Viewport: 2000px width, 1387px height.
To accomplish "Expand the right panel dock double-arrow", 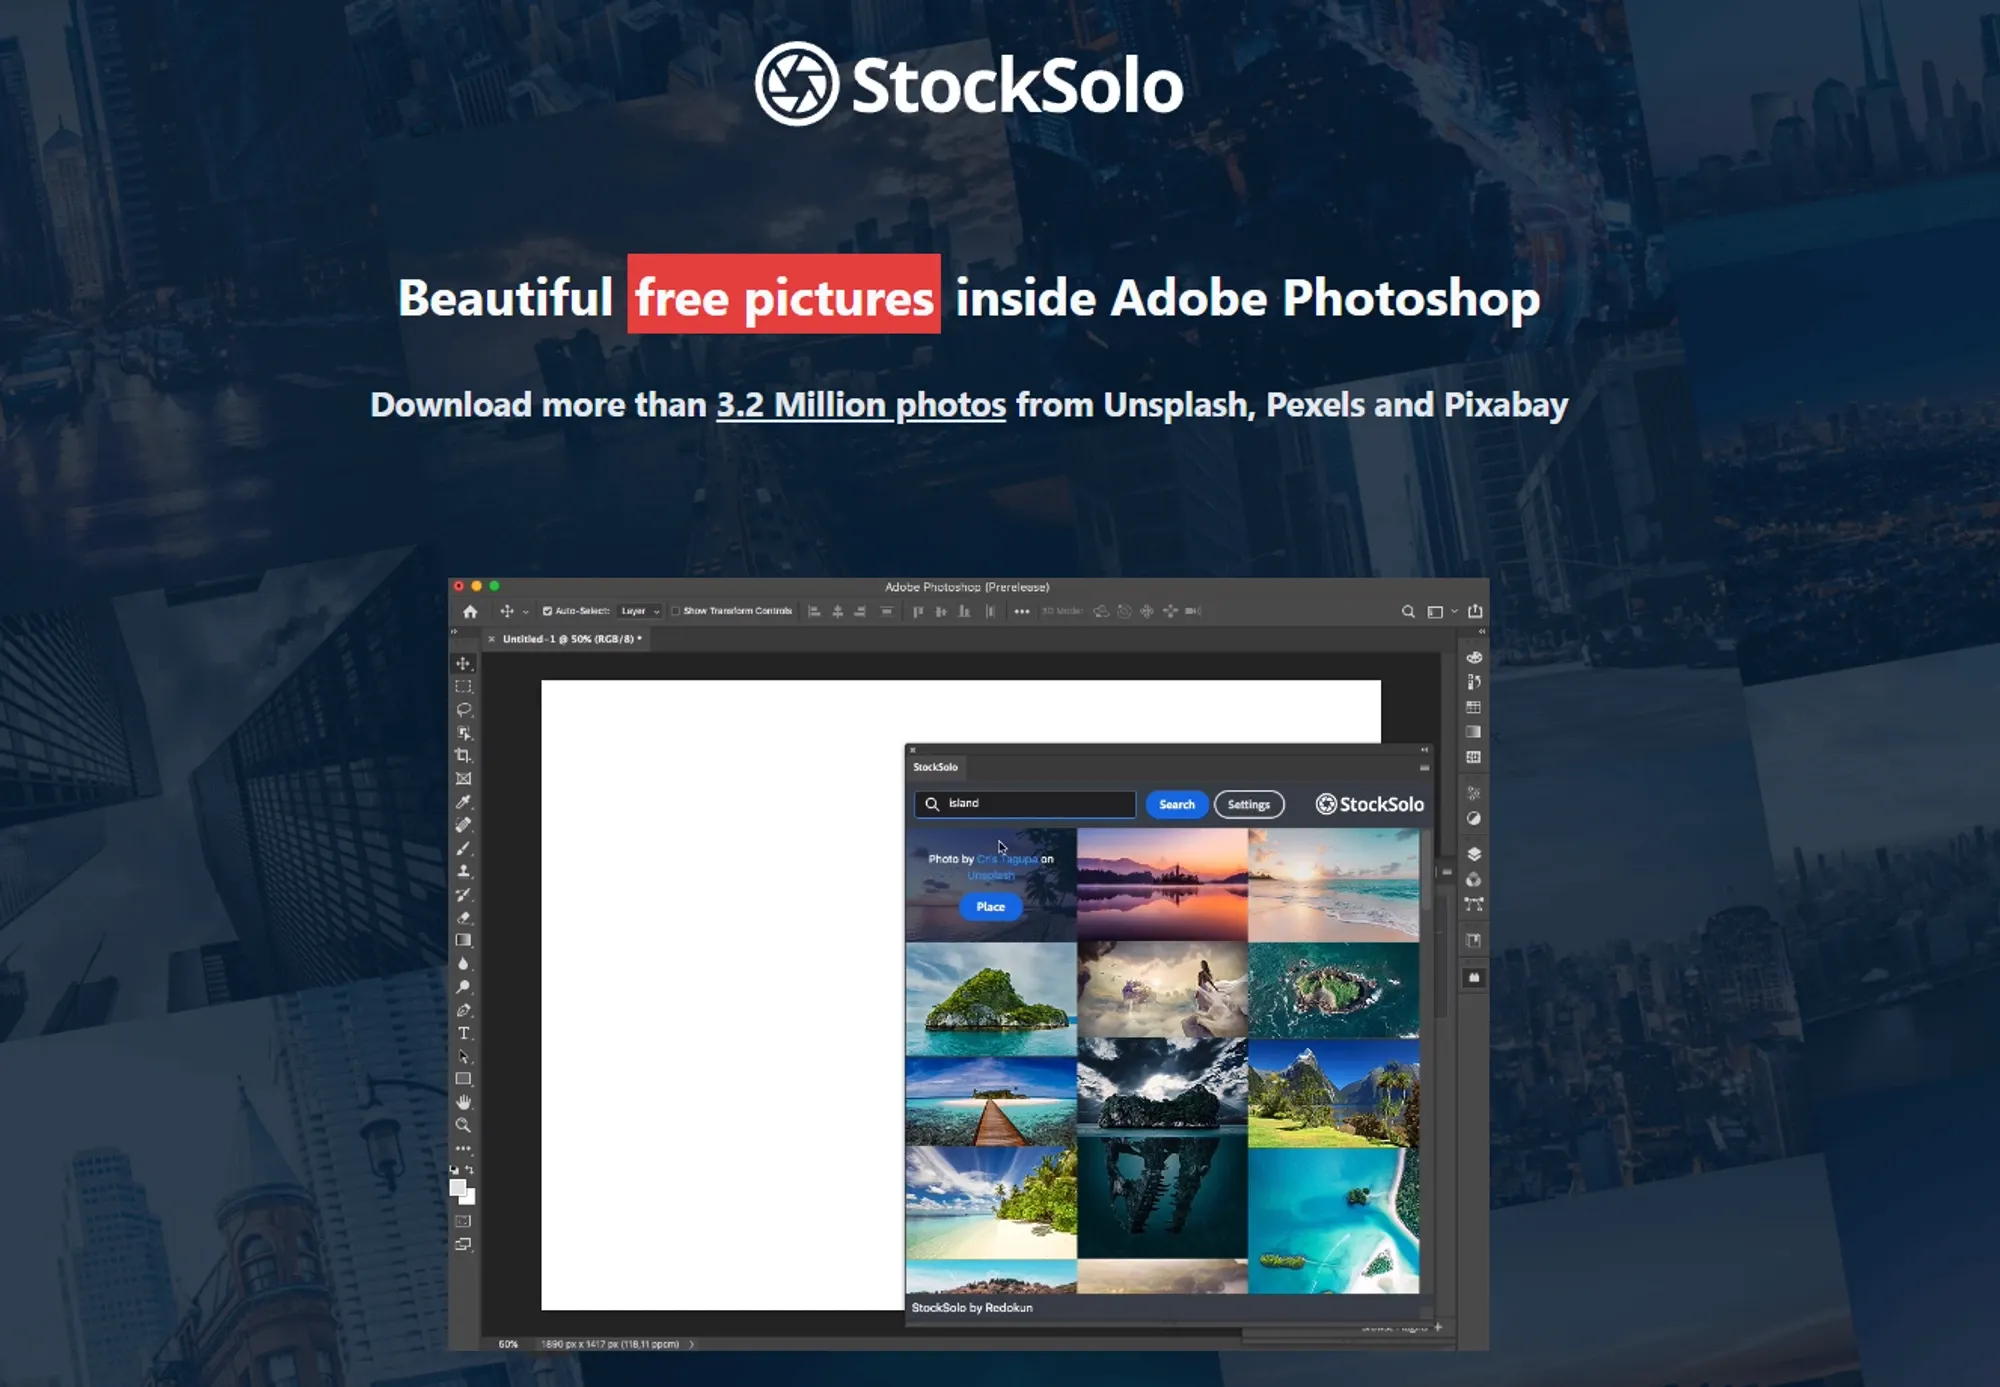I will (x=1482, y=632).
